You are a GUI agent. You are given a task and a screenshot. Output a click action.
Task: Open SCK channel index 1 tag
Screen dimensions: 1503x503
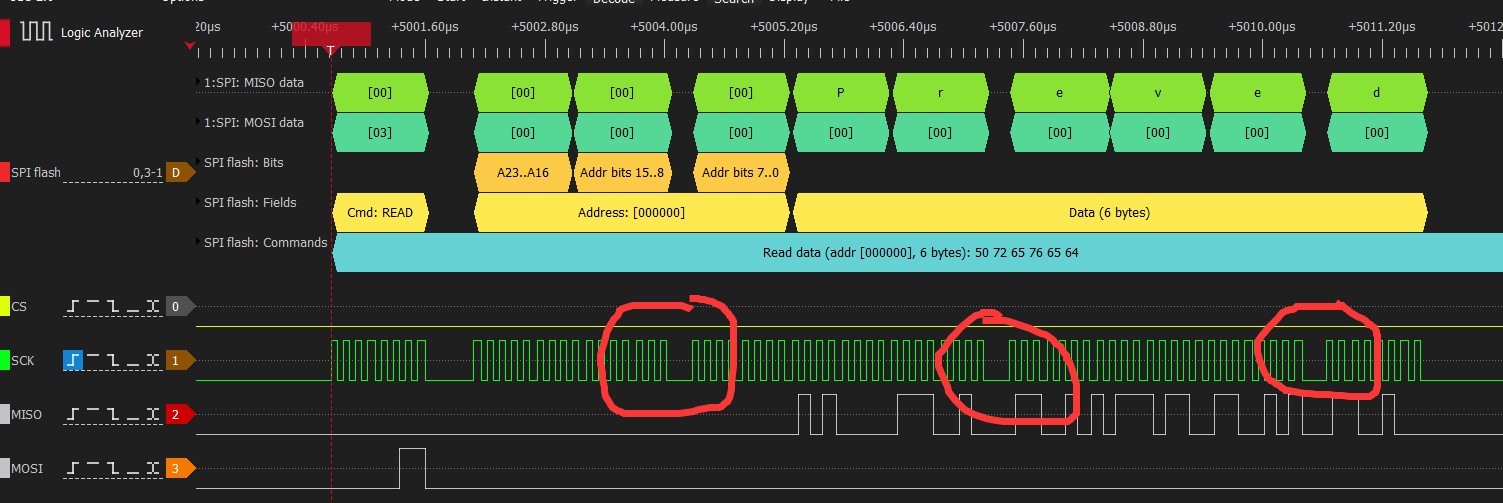pos(178,359)
